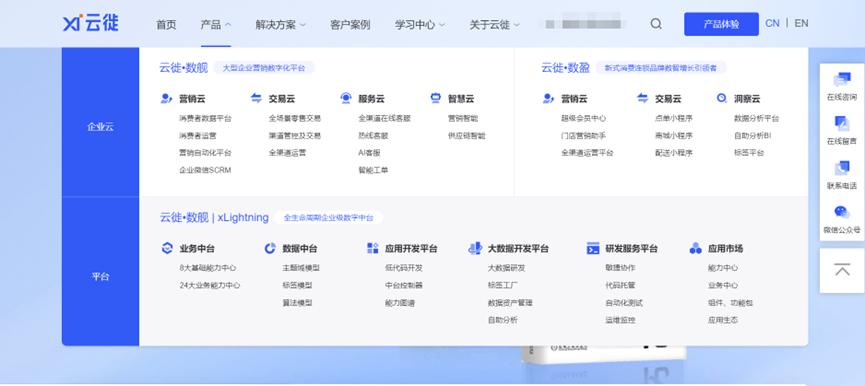Open 智能工单 link
This screenshot has width=865, height=386.
point(373,170)
